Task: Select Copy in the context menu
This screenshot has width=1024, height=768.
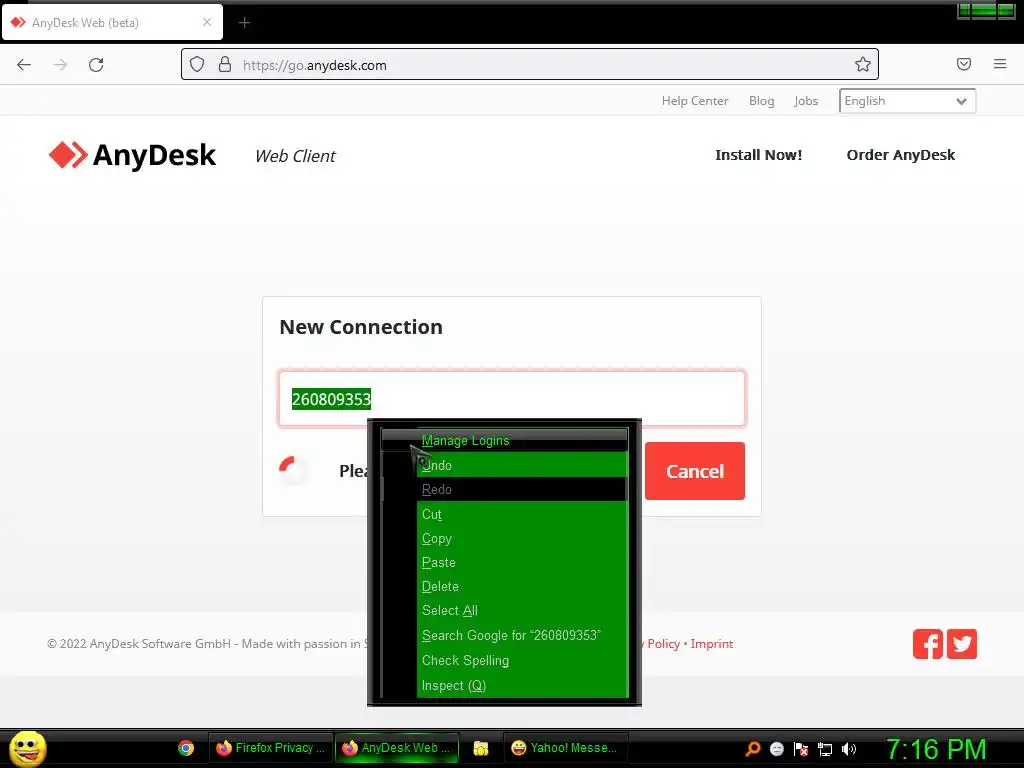Action: (504, 538)
